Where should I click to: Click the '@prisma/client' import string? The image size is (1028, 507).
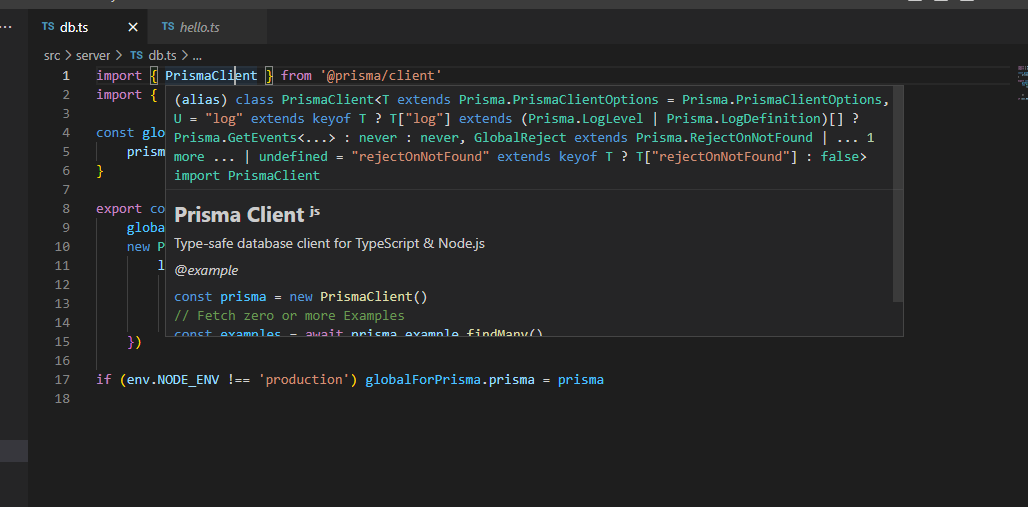[x=381, y=75]
